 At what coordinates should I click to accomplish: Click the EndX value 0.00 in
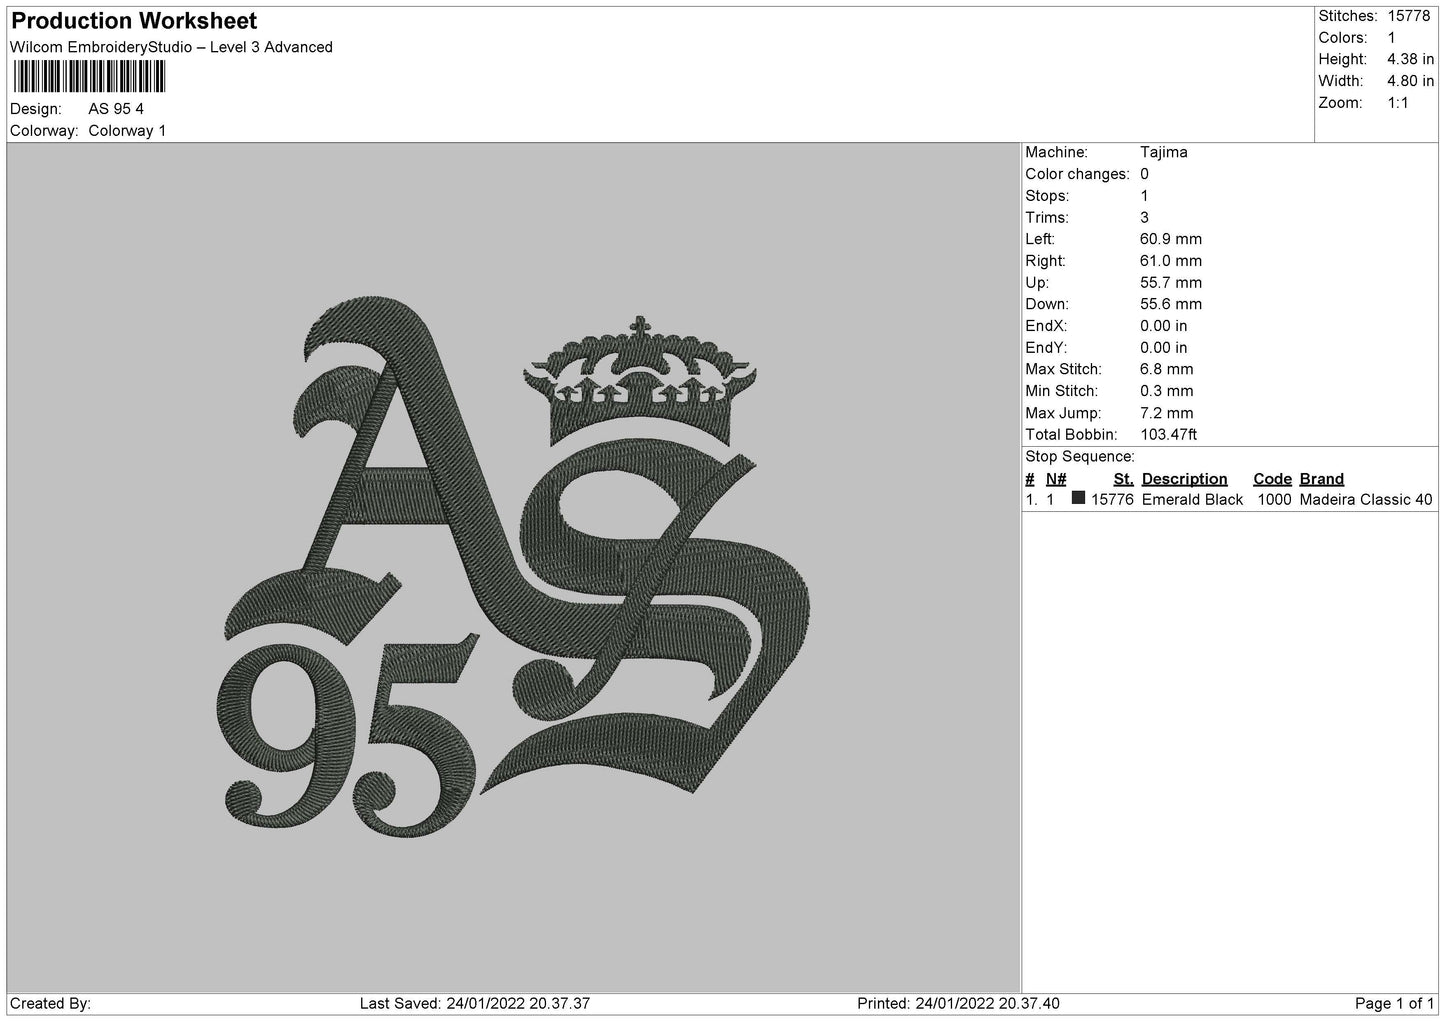(1164, 326)
